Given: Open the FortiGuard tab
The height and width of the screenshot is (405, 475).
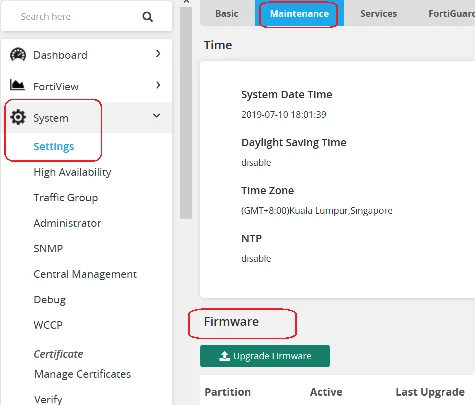Looking at the screenshot, I should click(451, 14).
